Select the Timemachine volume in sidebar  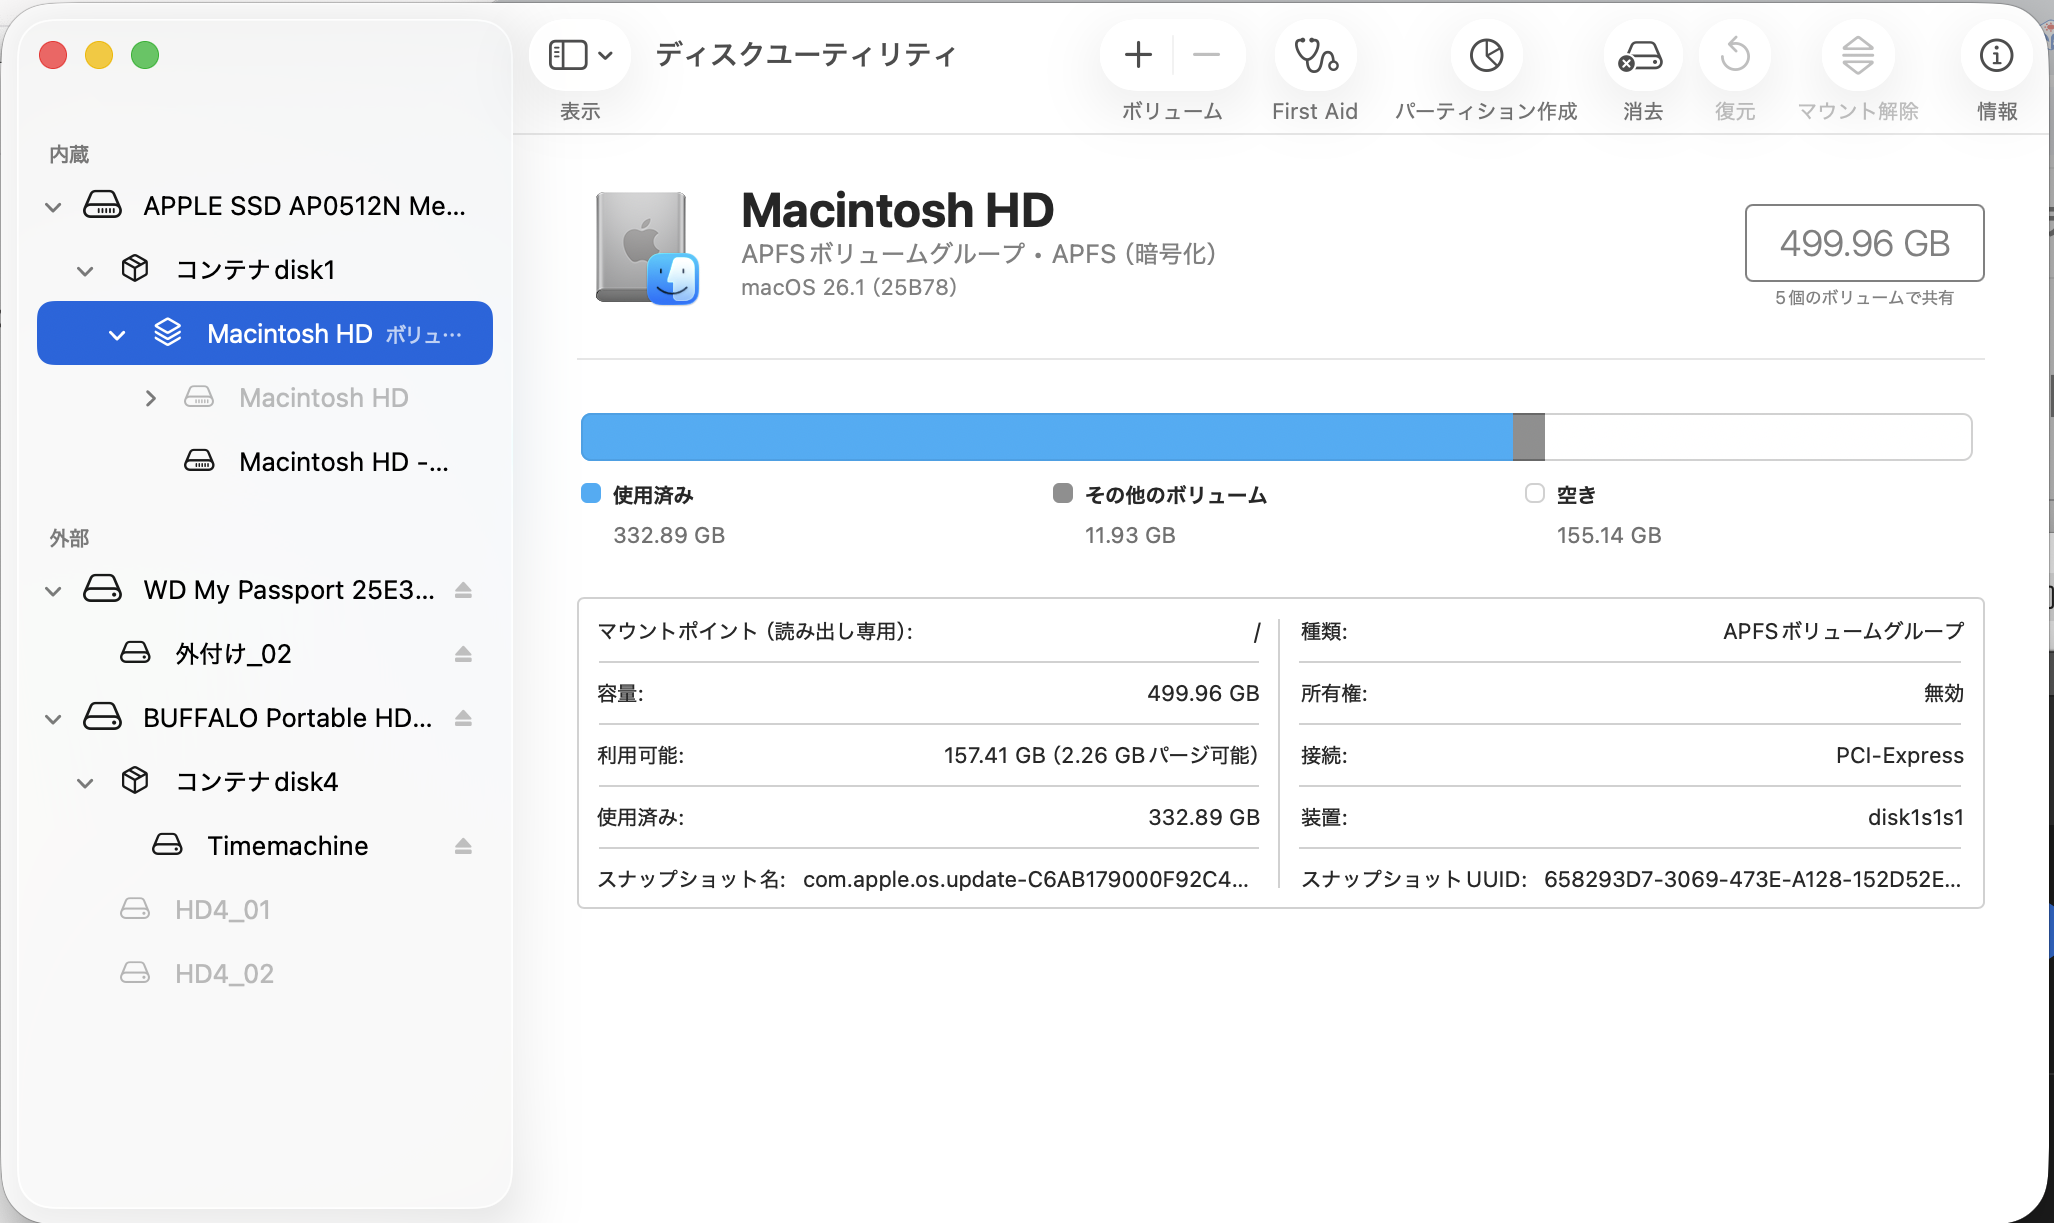287,846
